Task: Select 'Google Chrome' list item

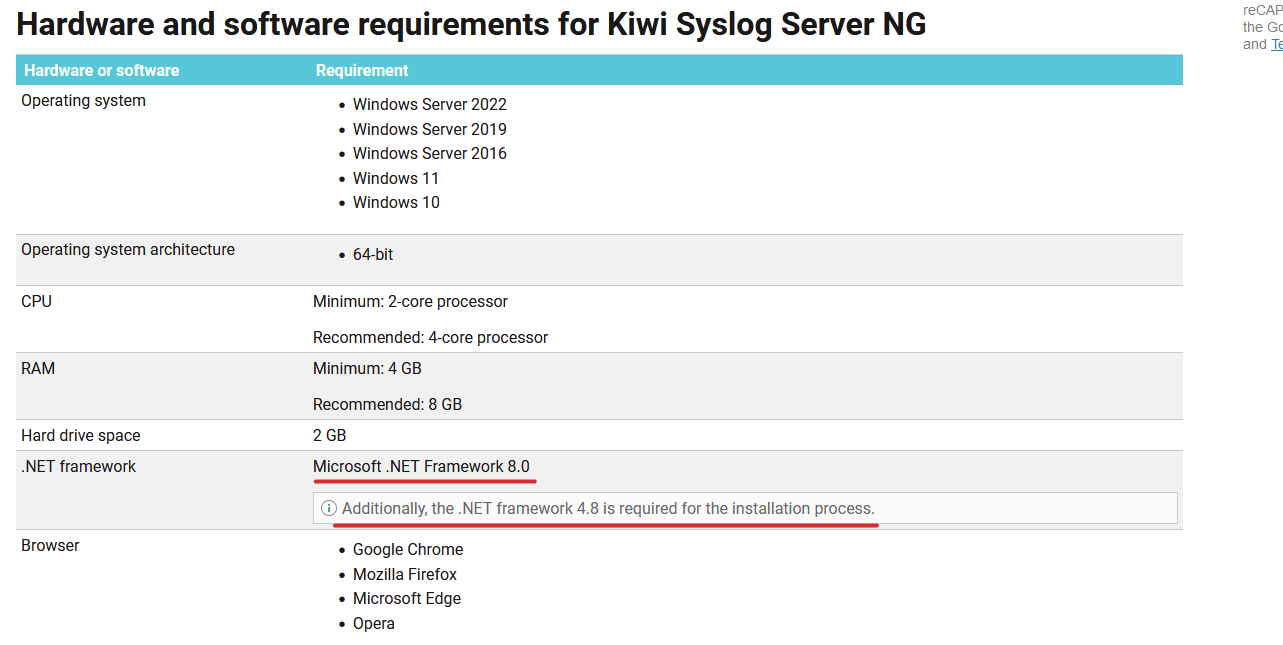Action: (x=408, y=549)
